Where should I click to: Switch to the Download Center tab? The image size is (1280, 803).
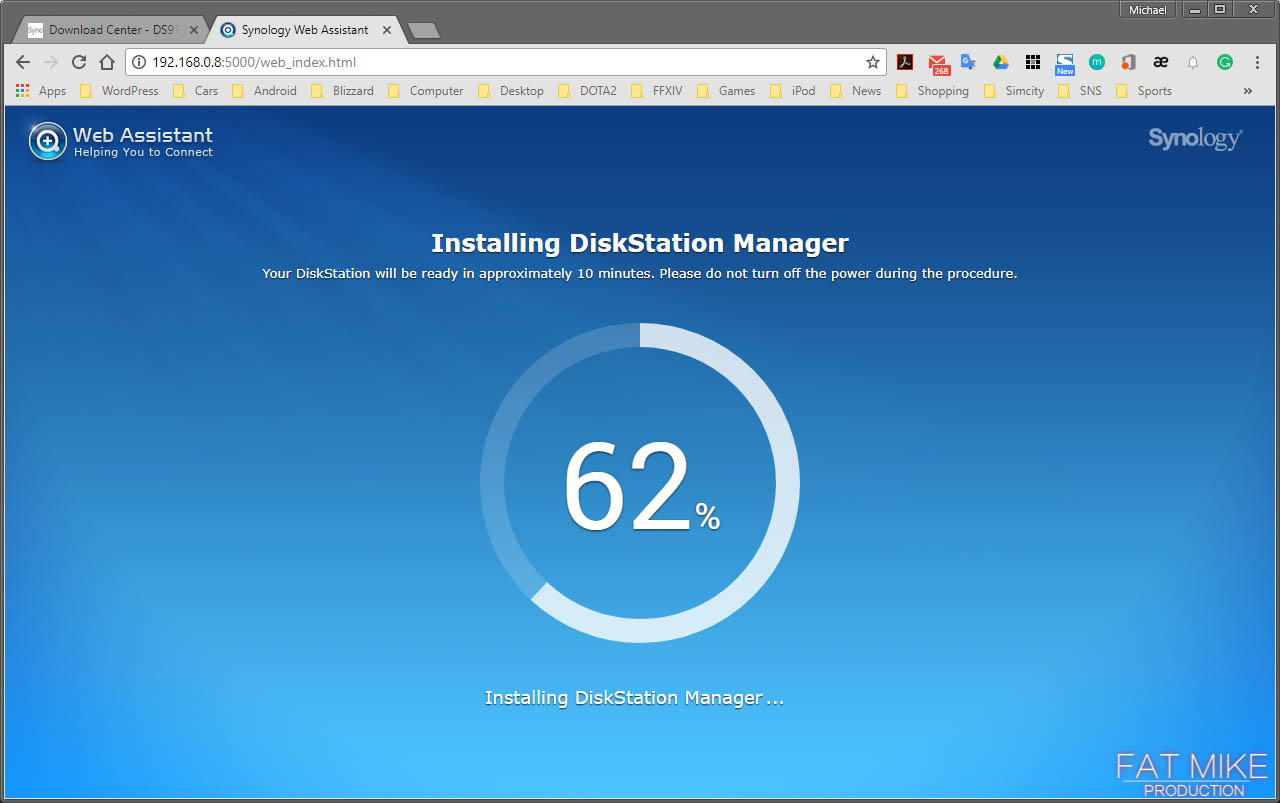[x=113, y=30]
